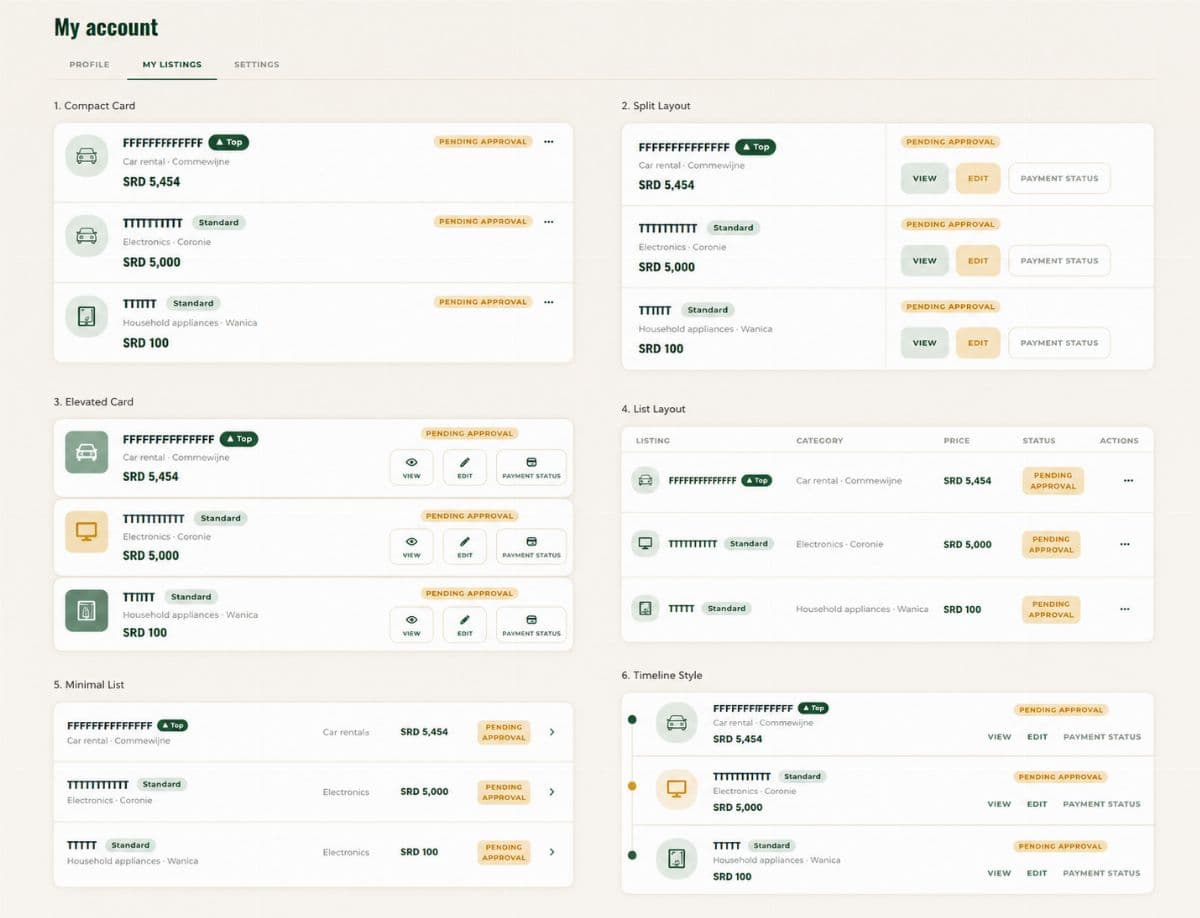
Task: Click View button for SRD 5,454 Split Layout listing
Action: [925, 179]
